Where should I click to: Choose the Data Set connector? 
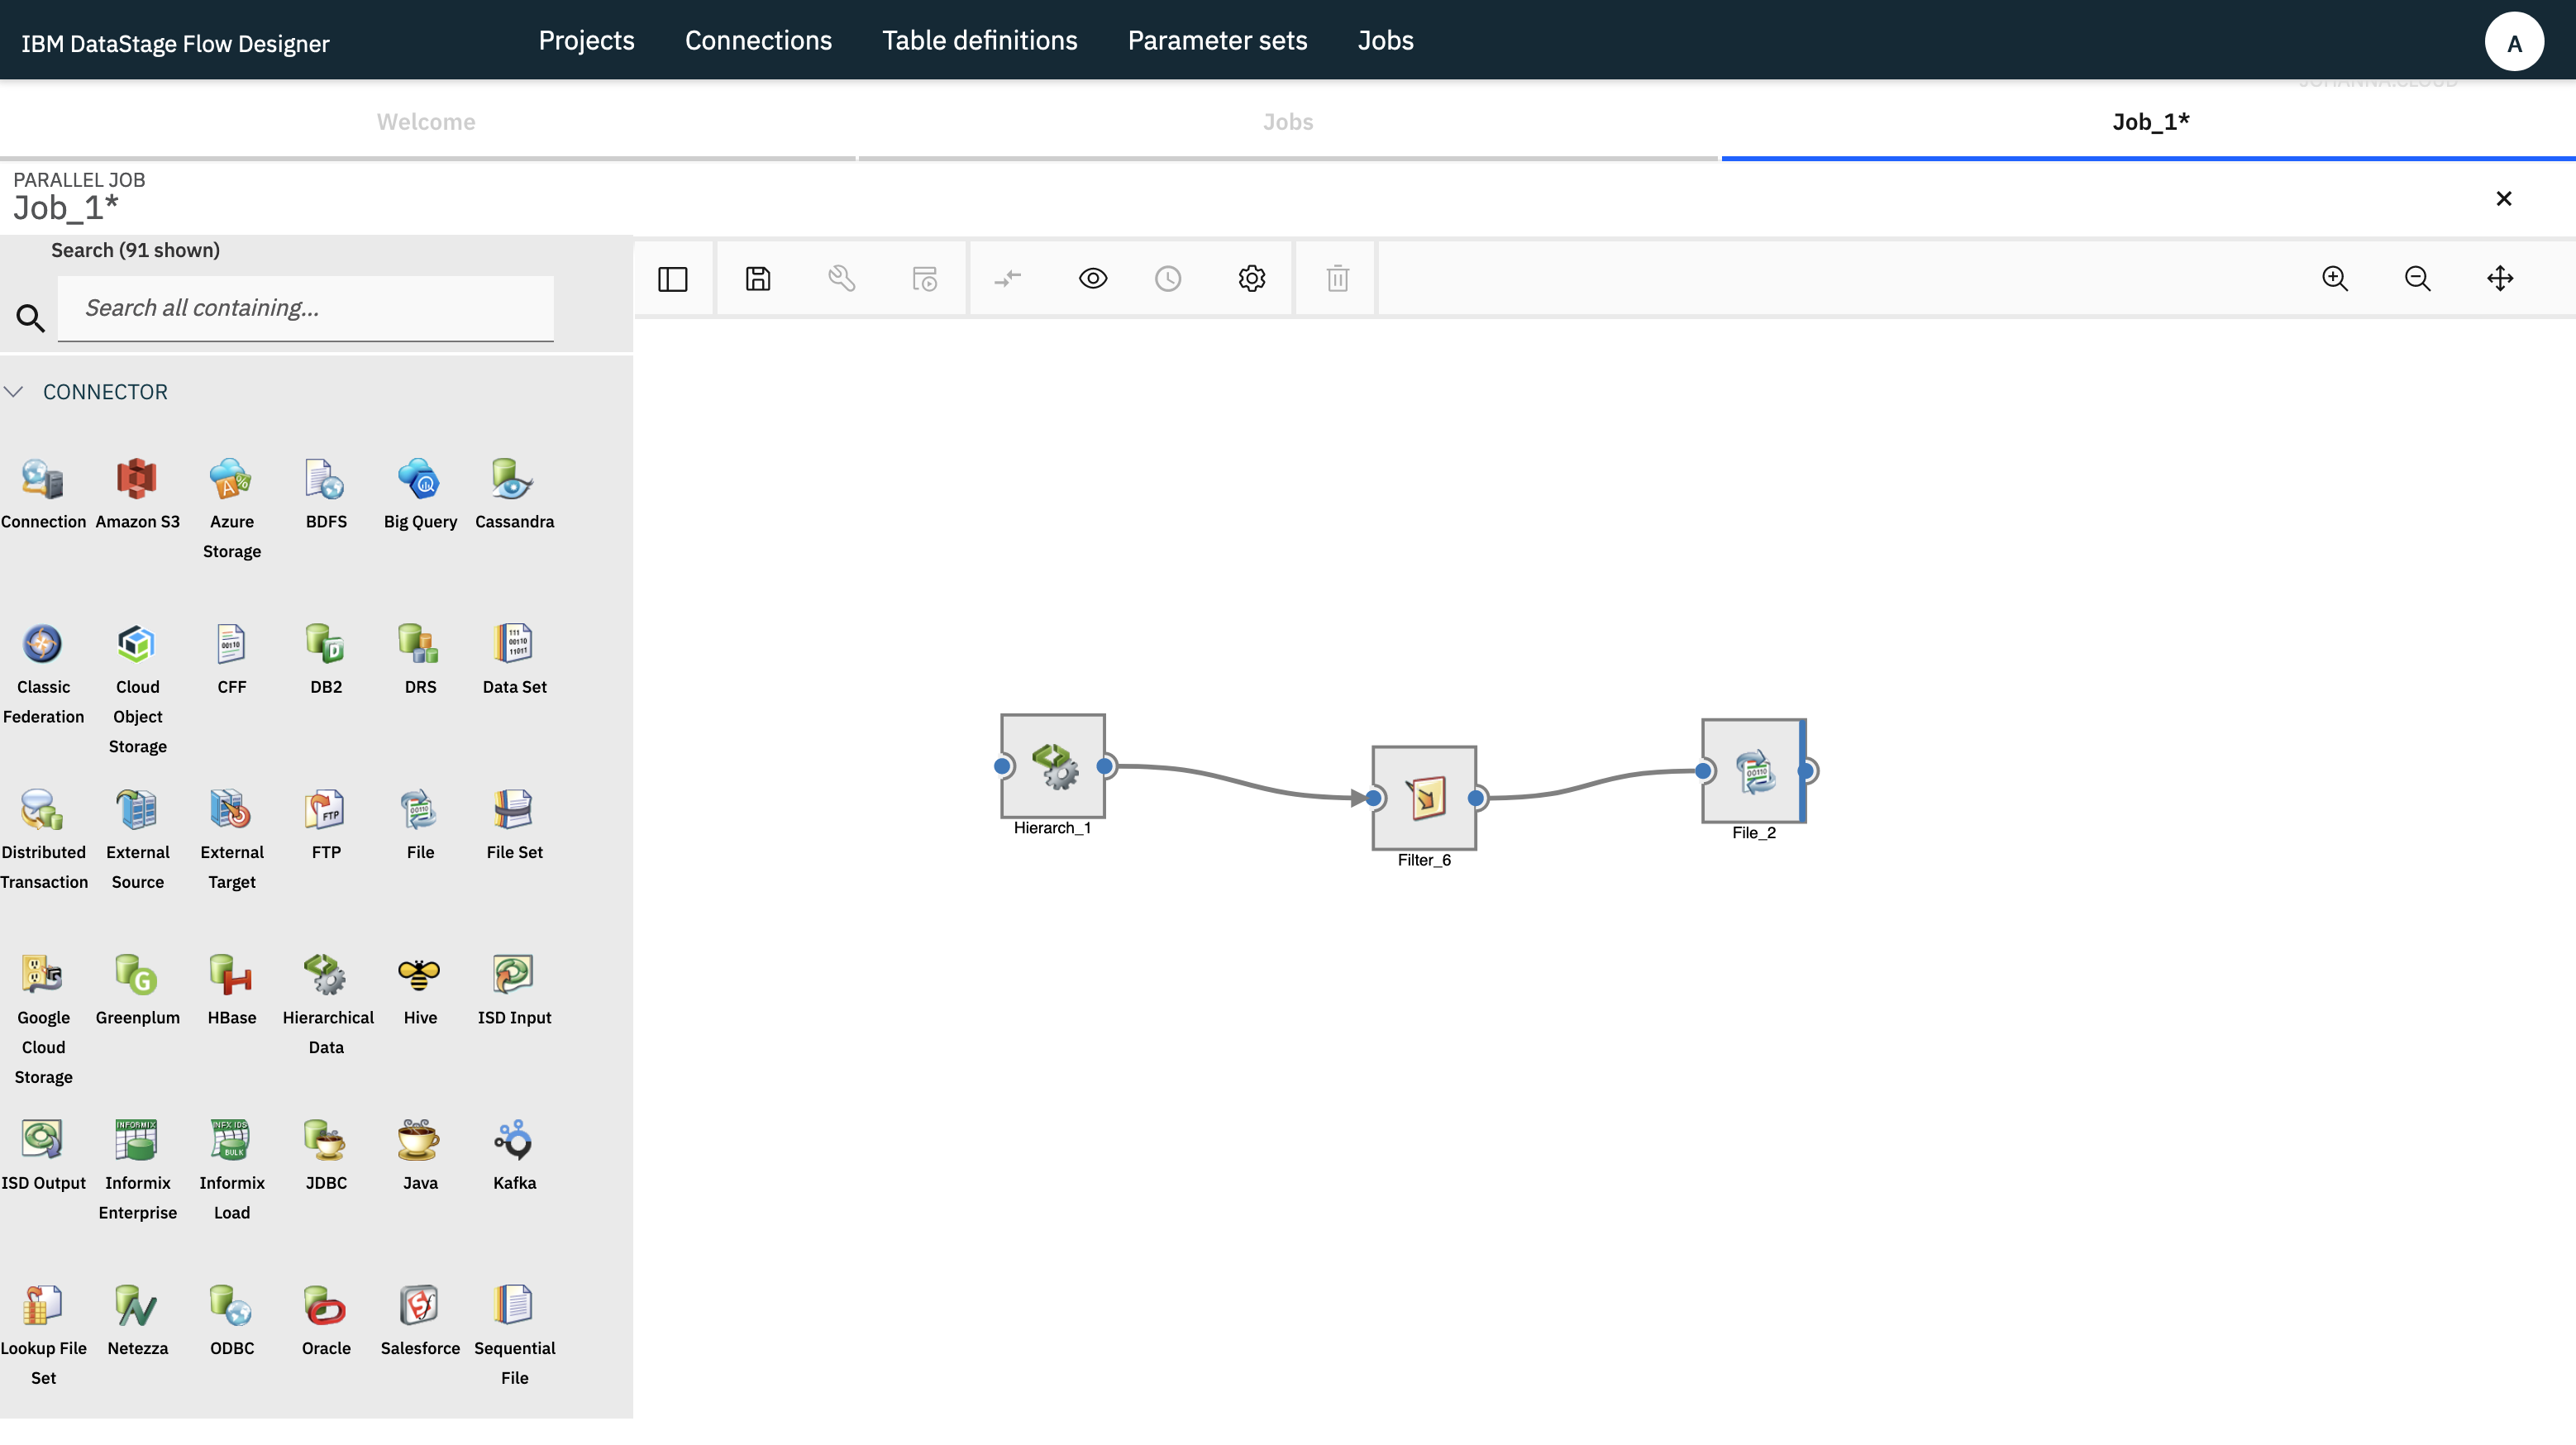pos(514,644)
